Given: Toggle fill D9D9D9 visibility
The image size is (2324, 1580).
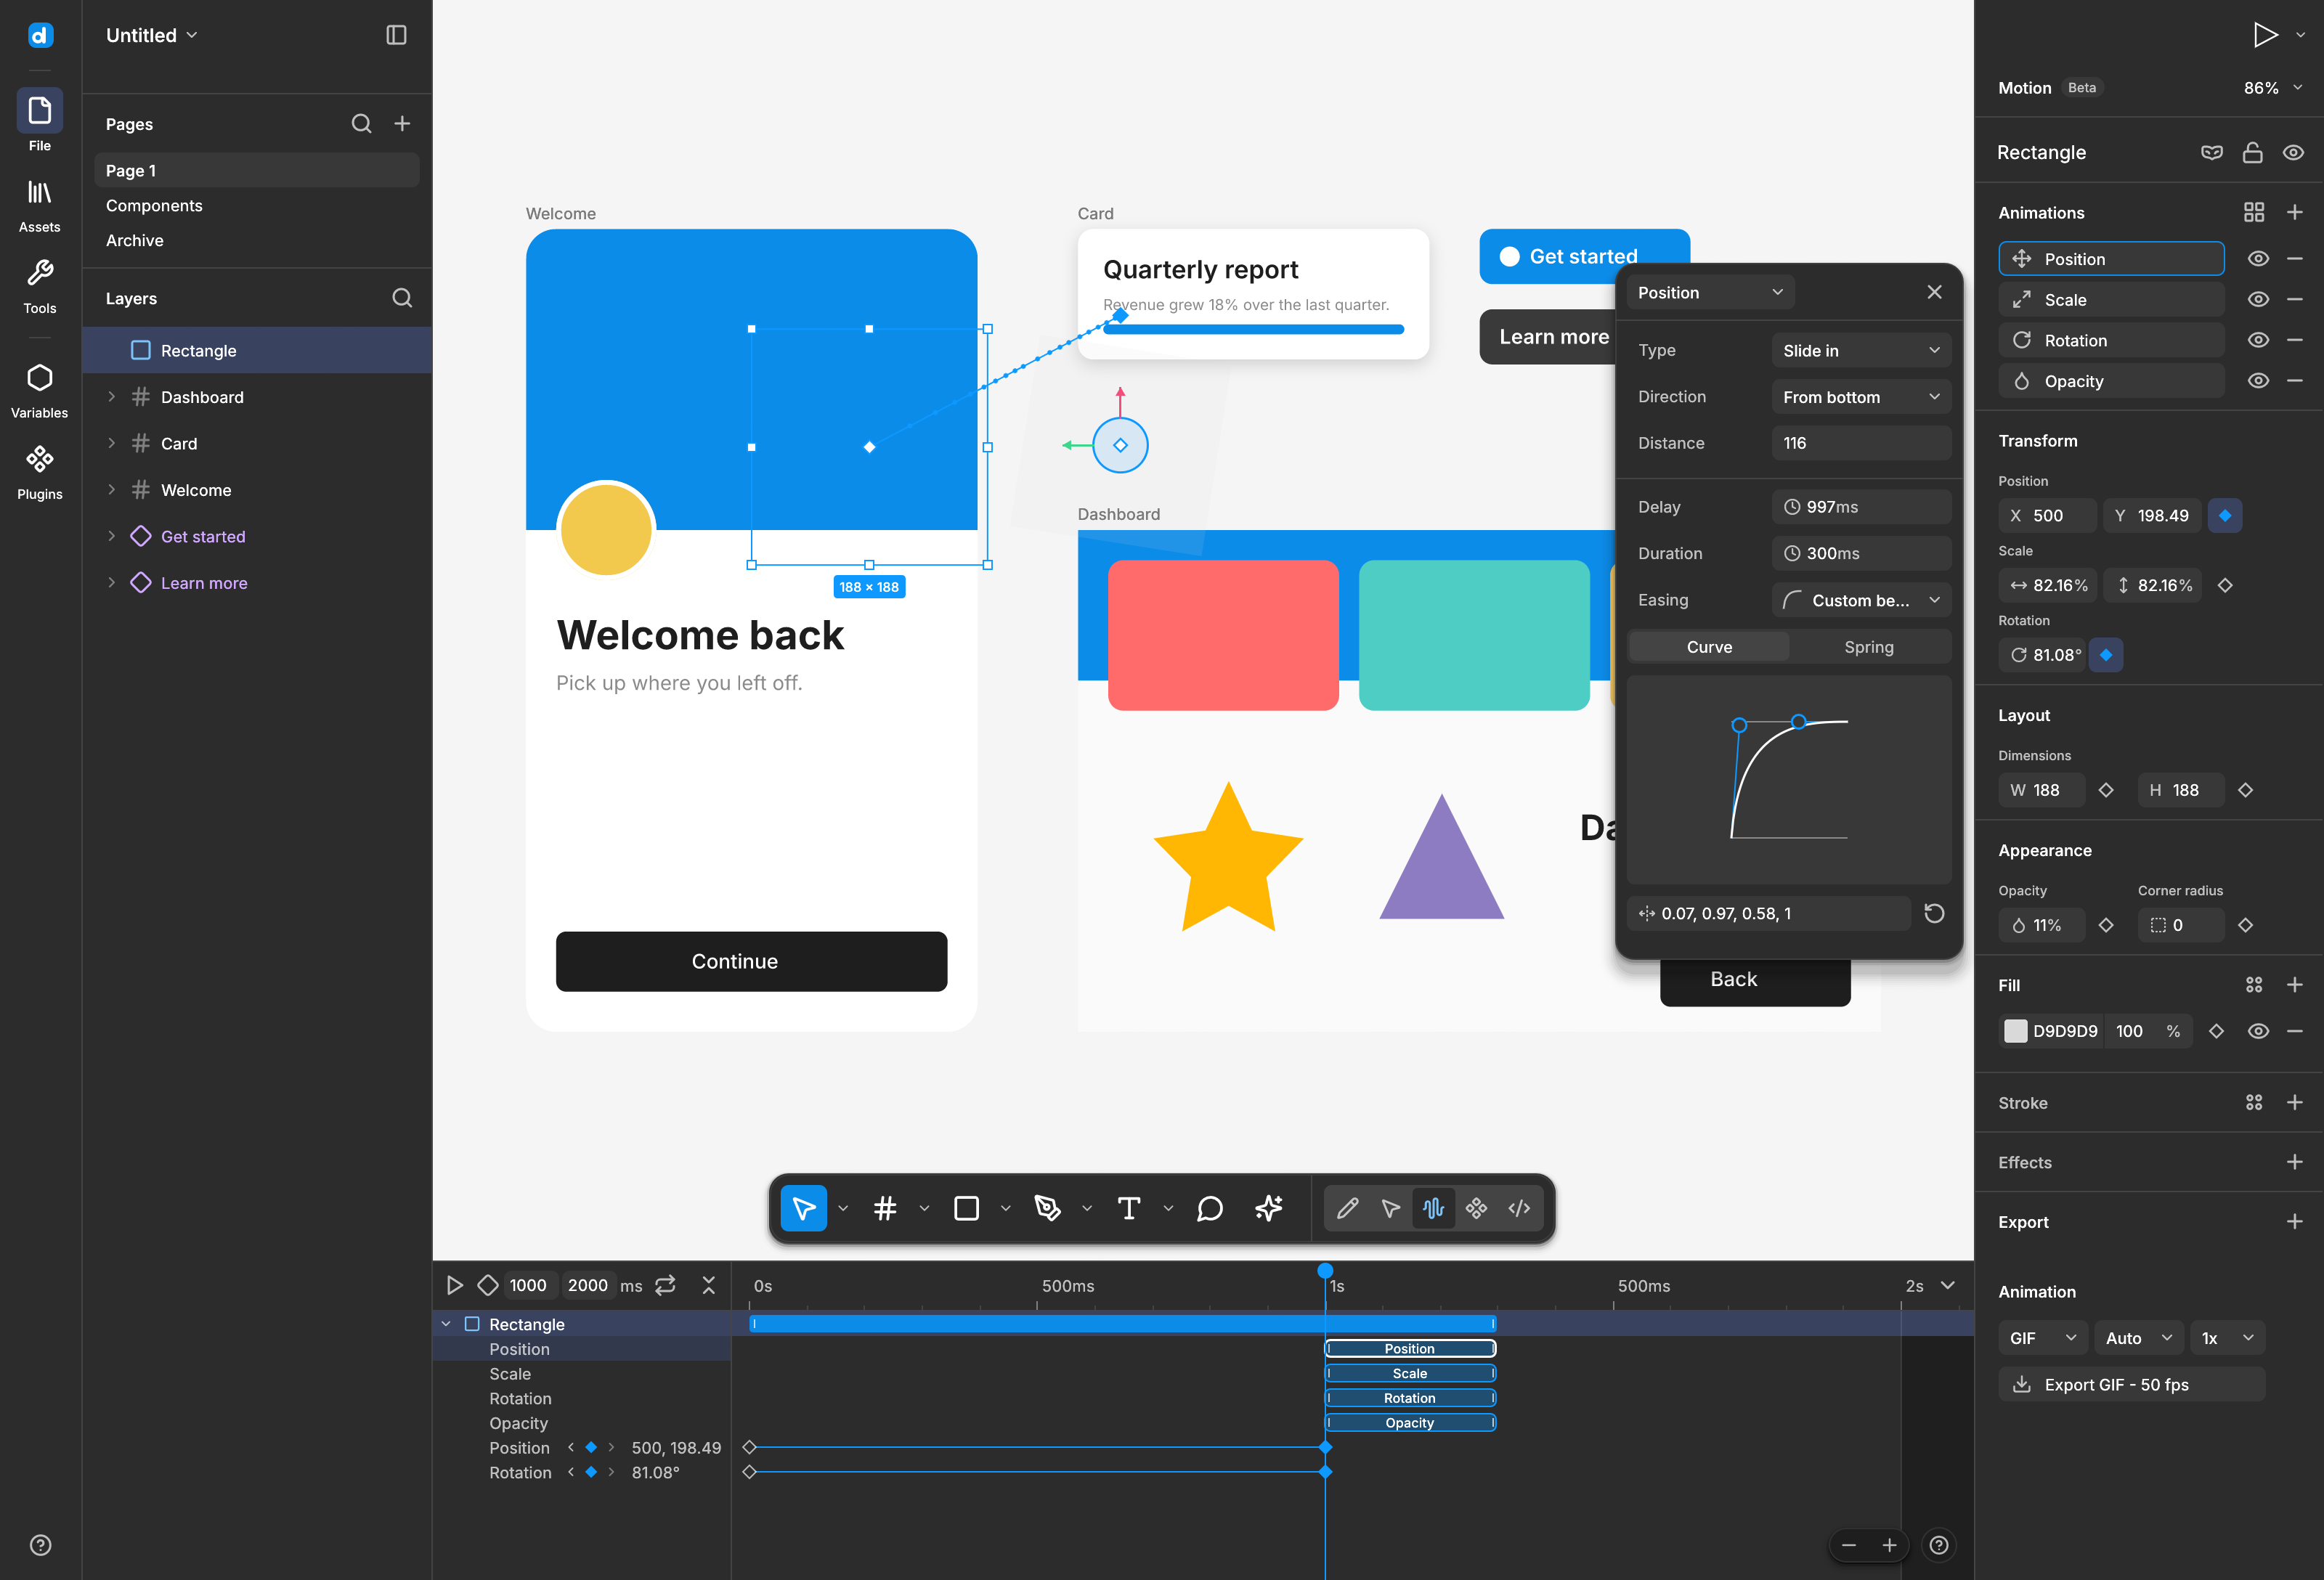Looking at the screenshot, I should 2257,1031.
